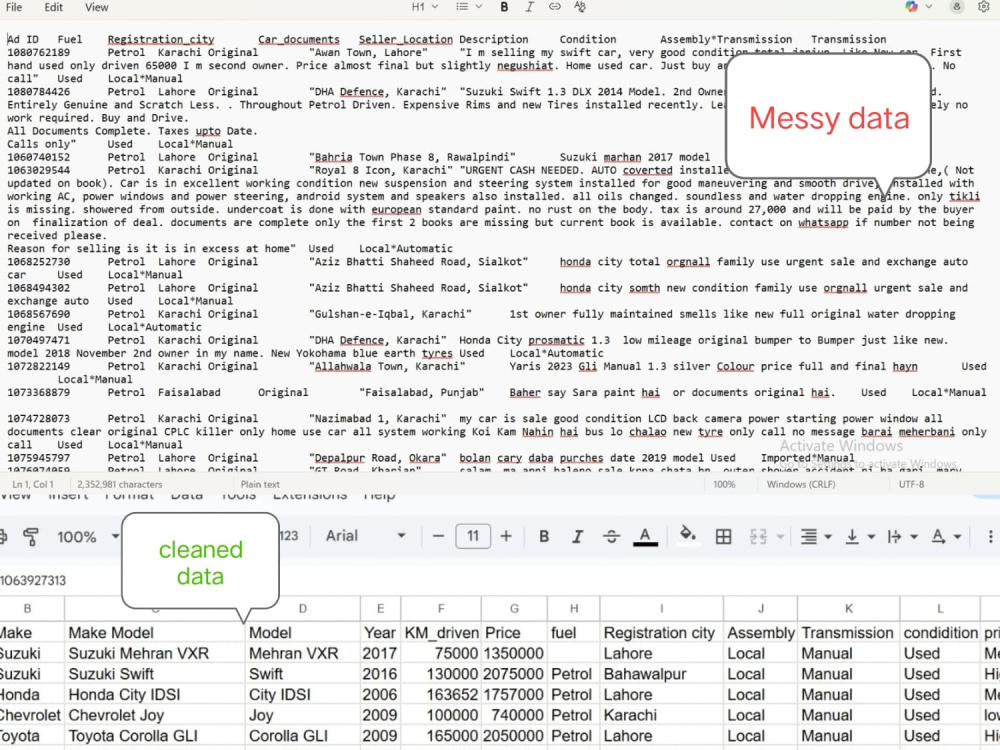This screenshot has width=1000, height=750.
Task: Open the Arial font dropdown
Action: 365,536
